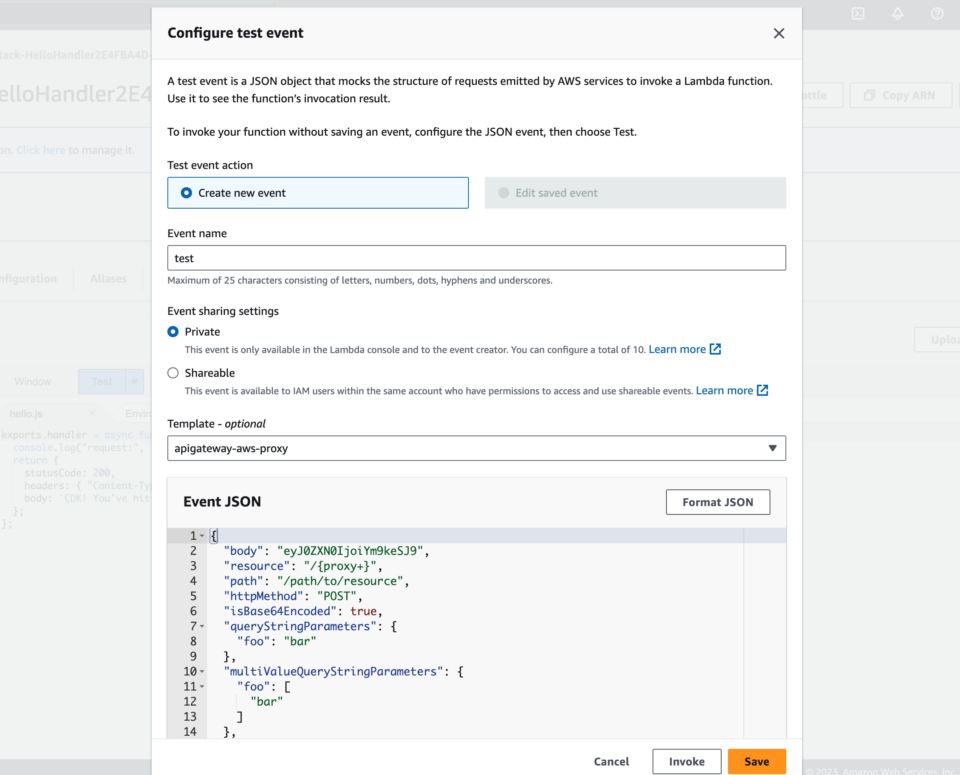Dismiss the Configure test event dialog

coord(779,33)
